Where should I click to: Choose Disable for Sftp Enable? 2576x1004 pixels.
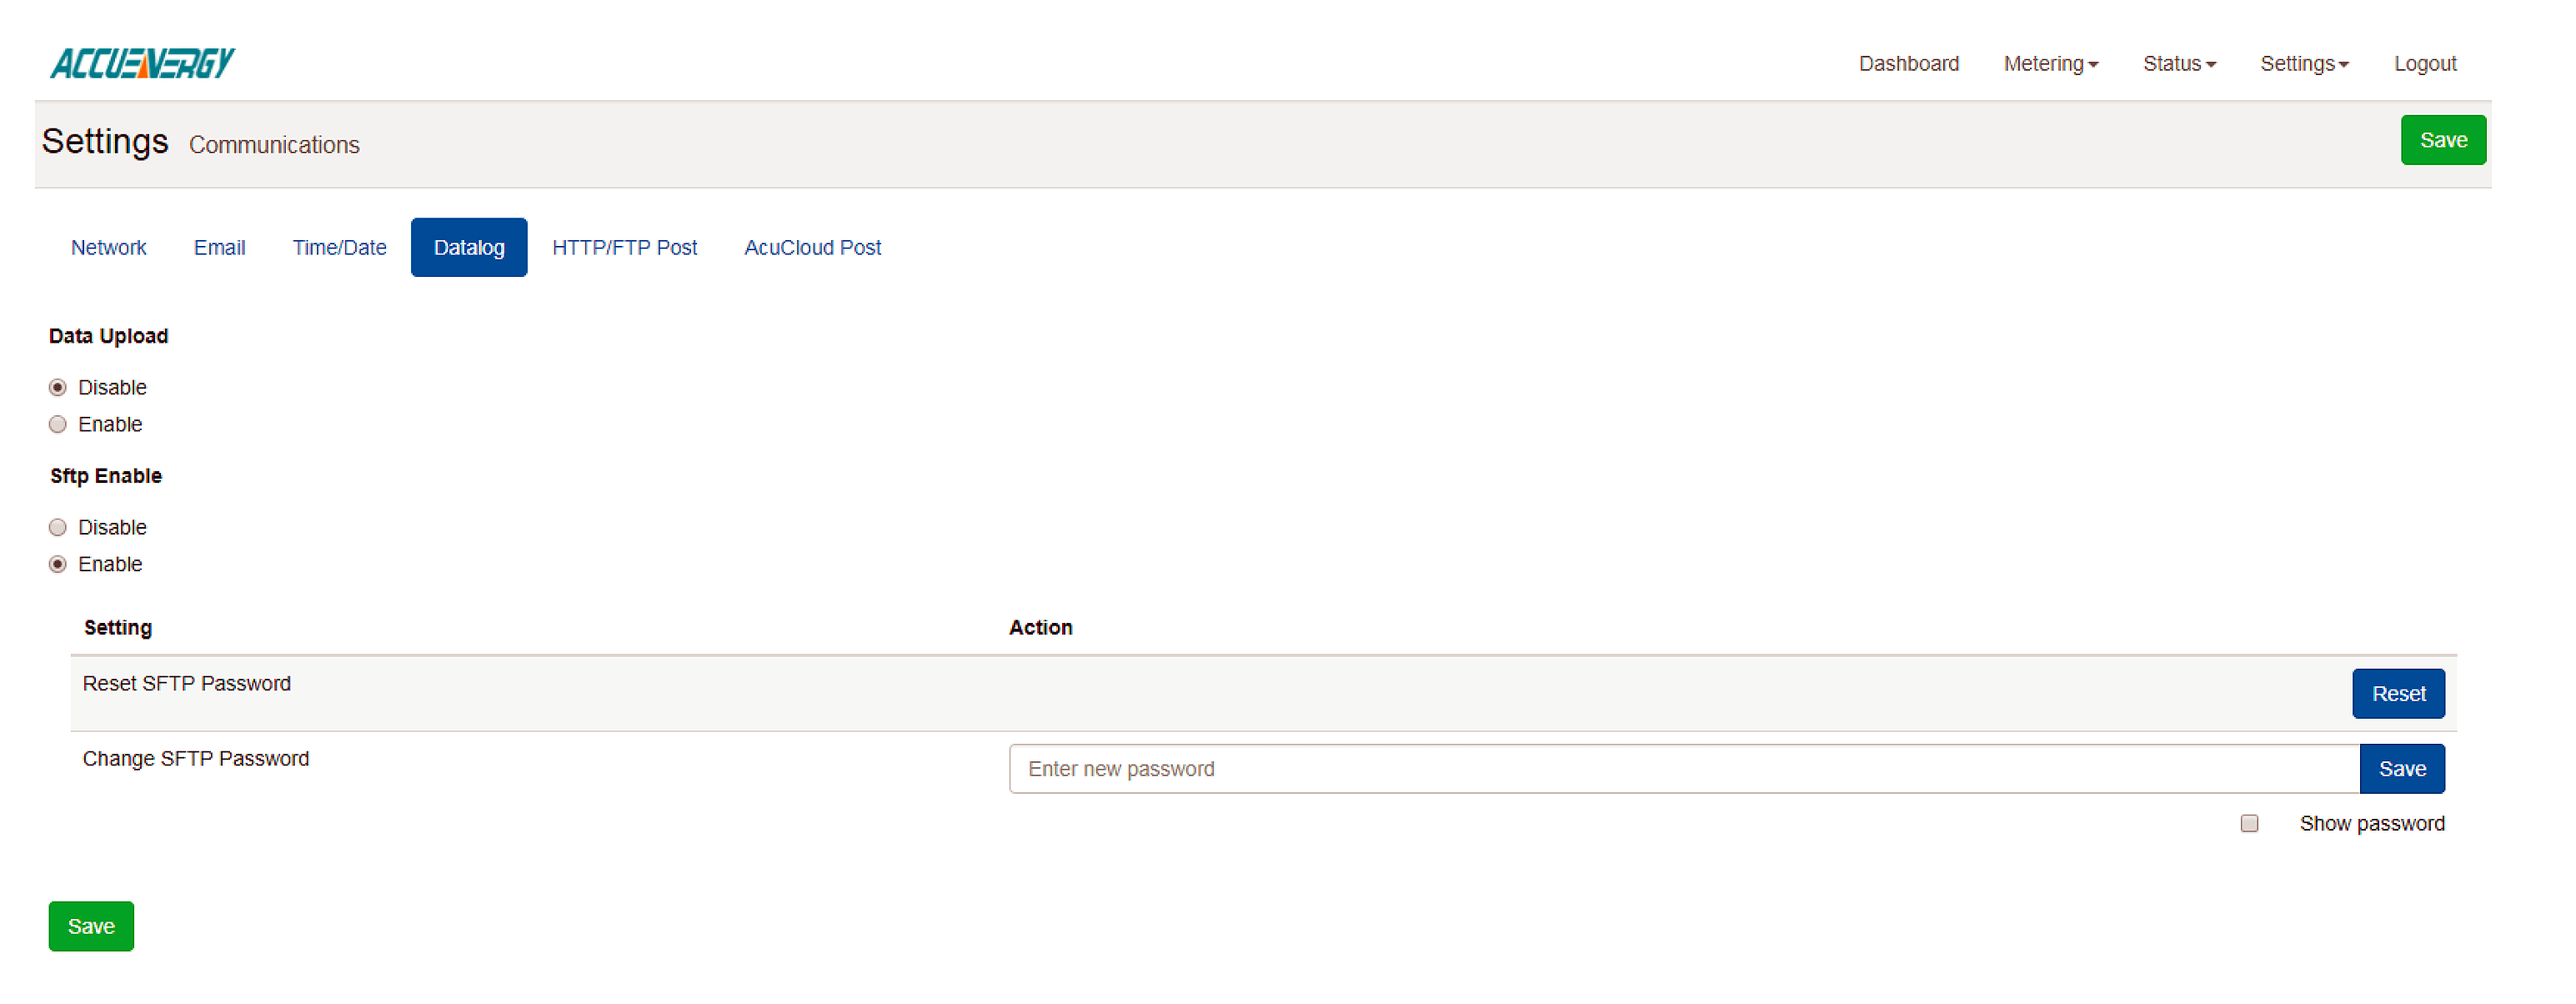[58, 528]
